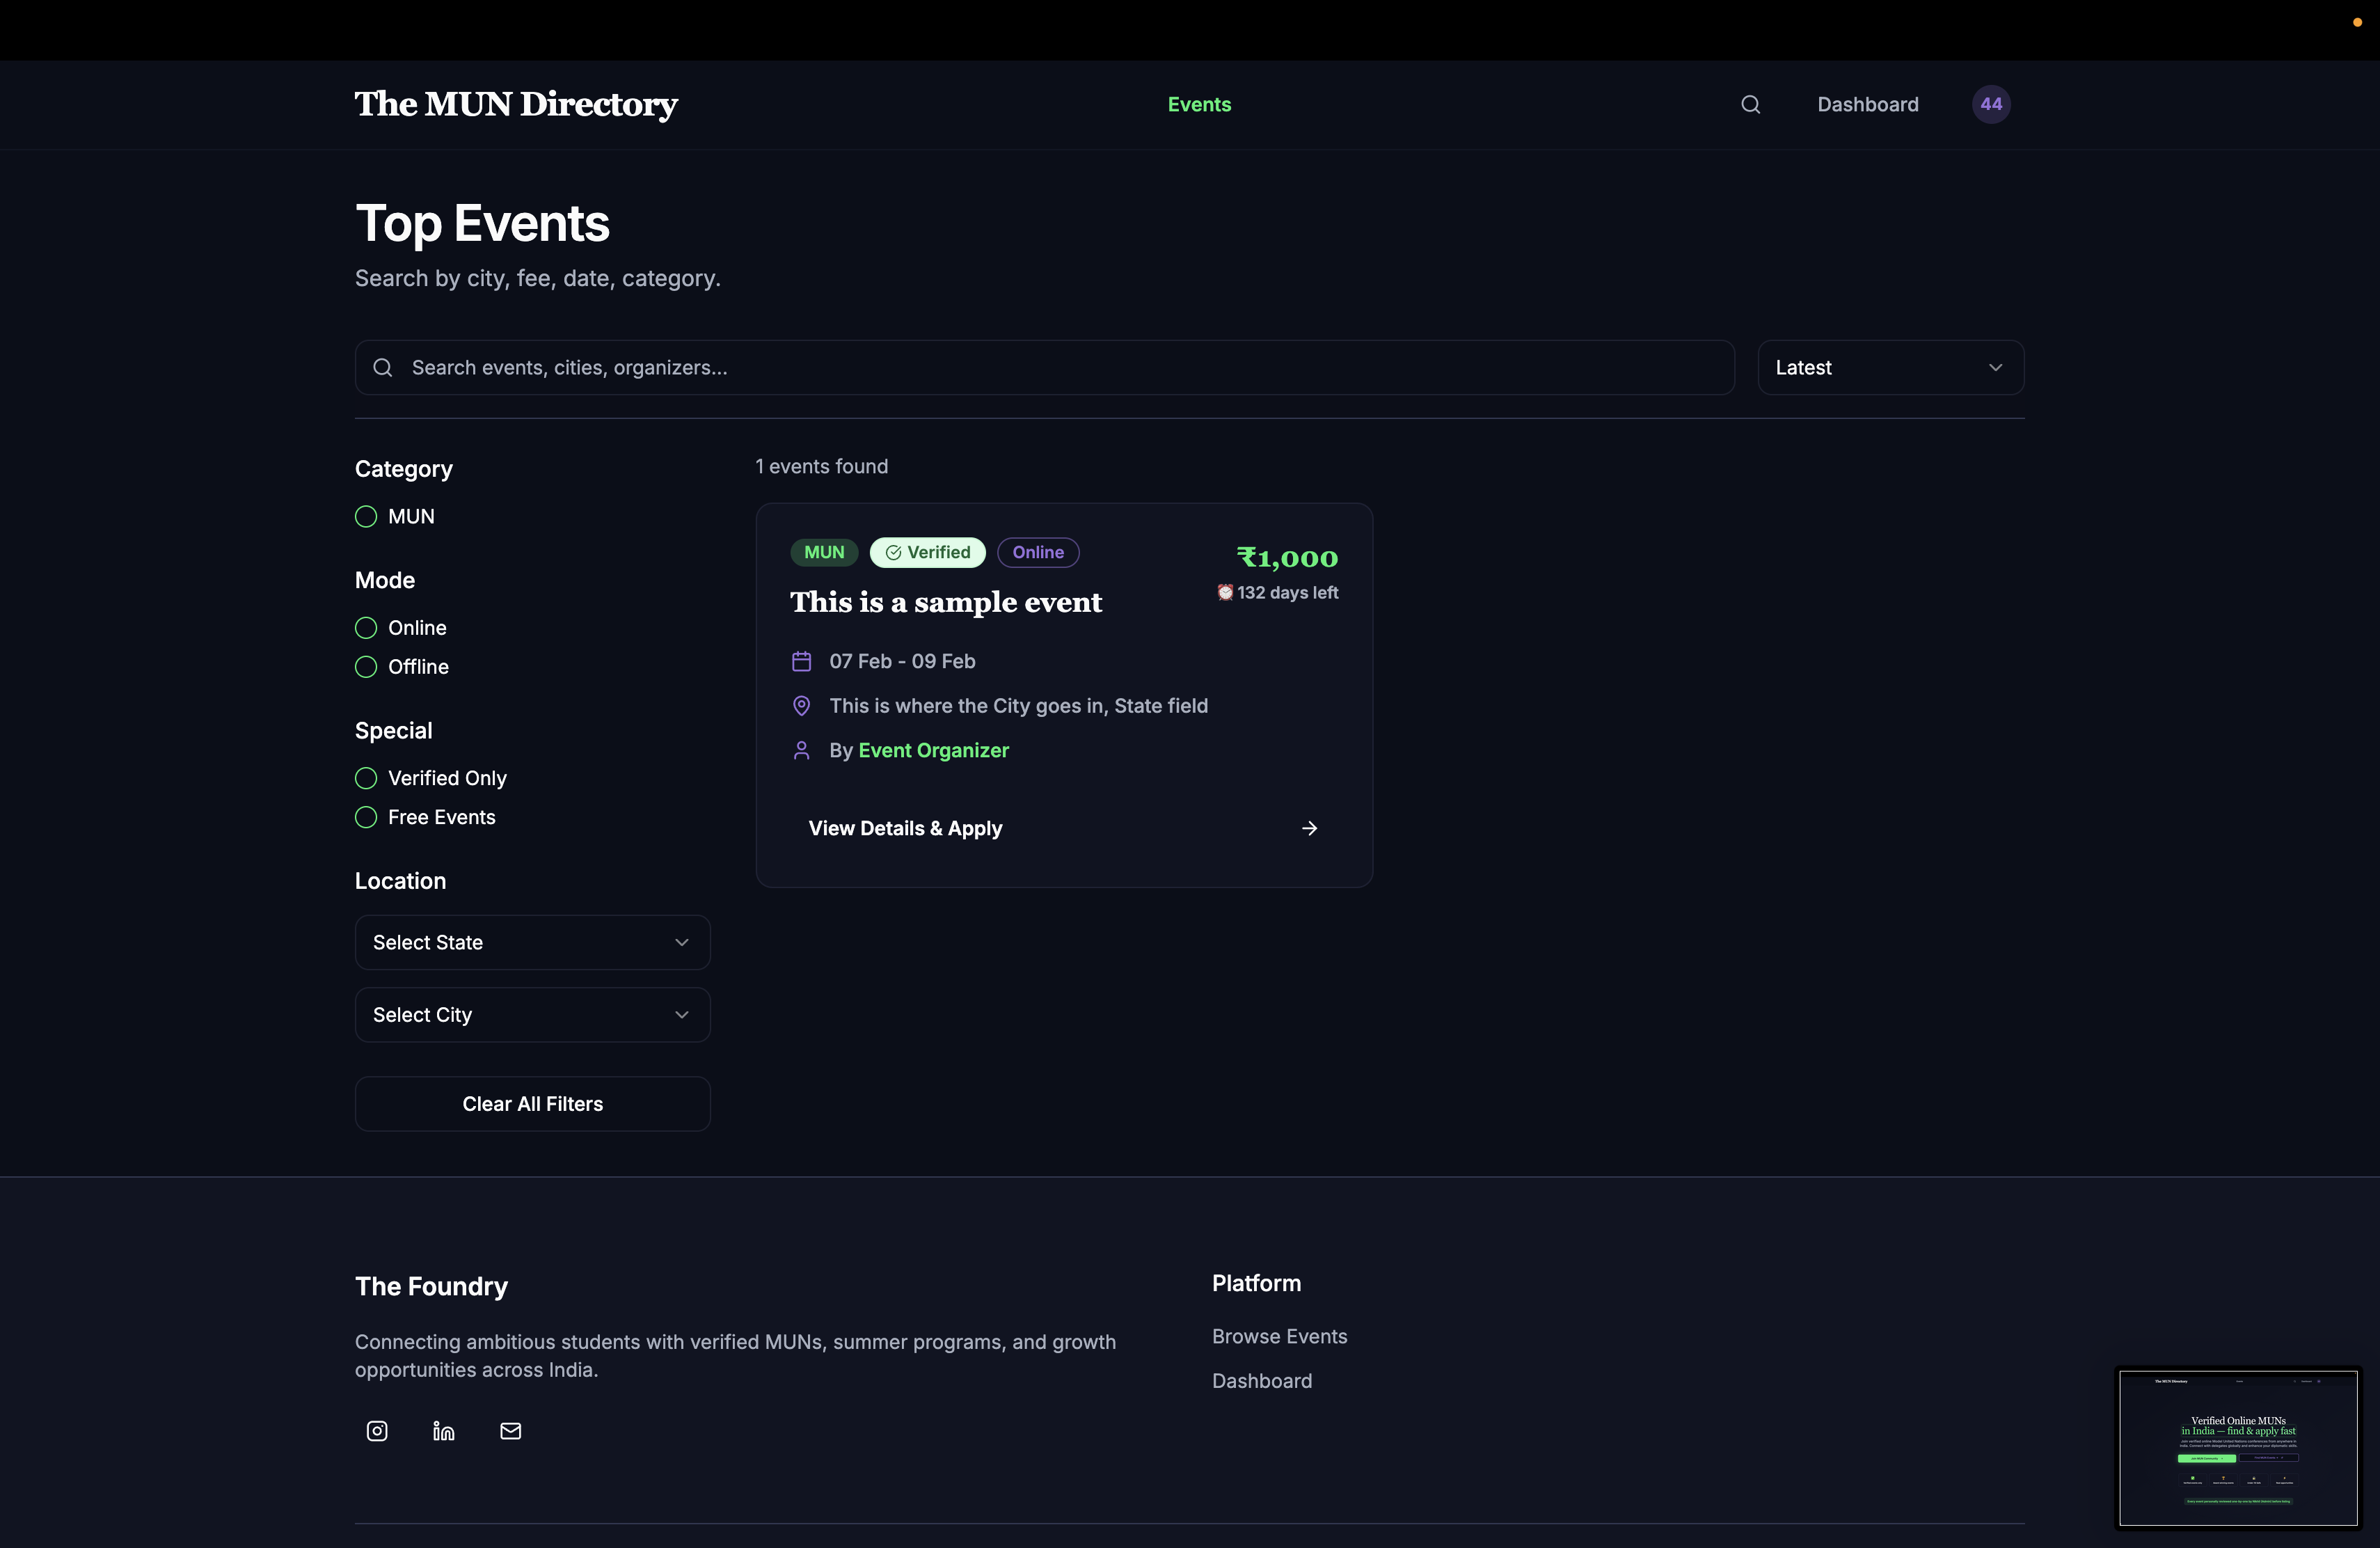Select the Free Events filter

coord(366,817)
